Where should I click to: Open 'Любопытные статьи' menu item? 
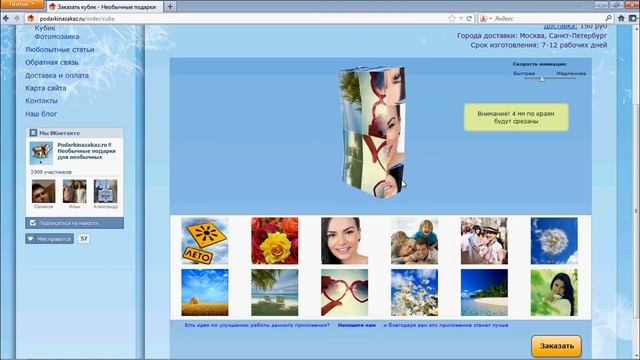(x=60, y=50)
